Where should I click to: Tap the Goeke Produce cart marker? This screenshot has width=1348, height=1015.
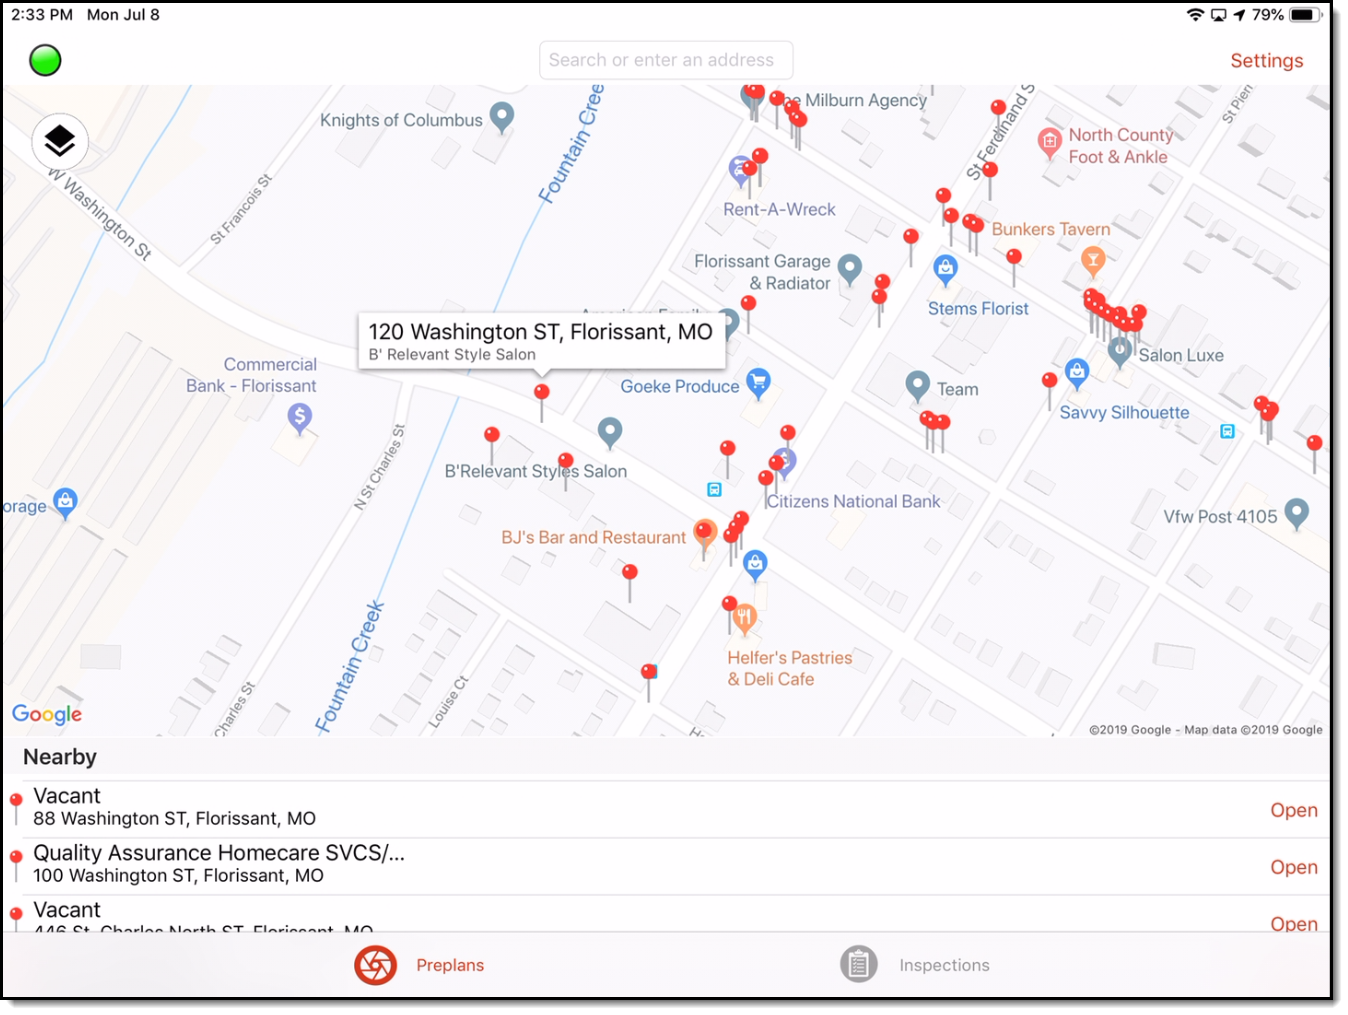759,382
